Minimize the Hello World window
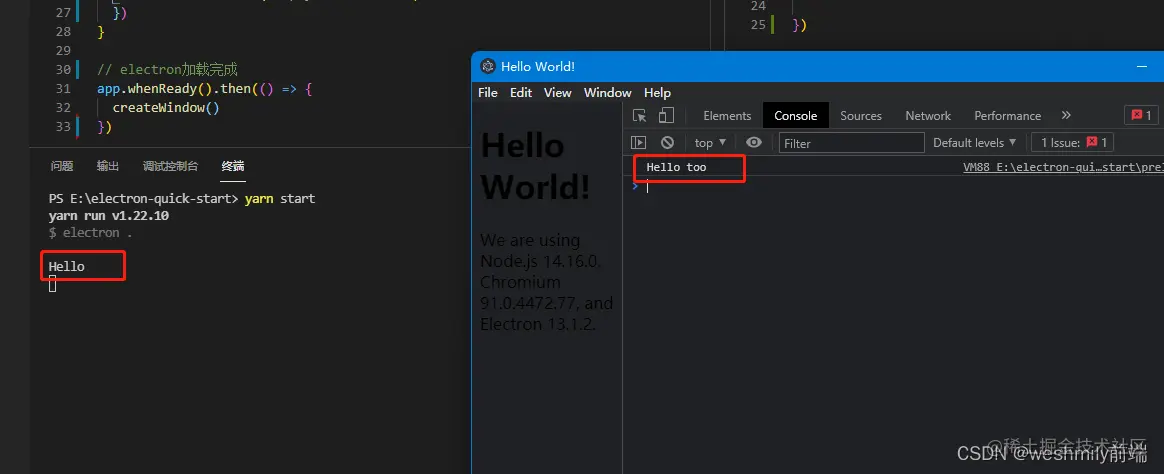Image resolution: width=1164 pixels, height=474 pixels. (1142, 67)
